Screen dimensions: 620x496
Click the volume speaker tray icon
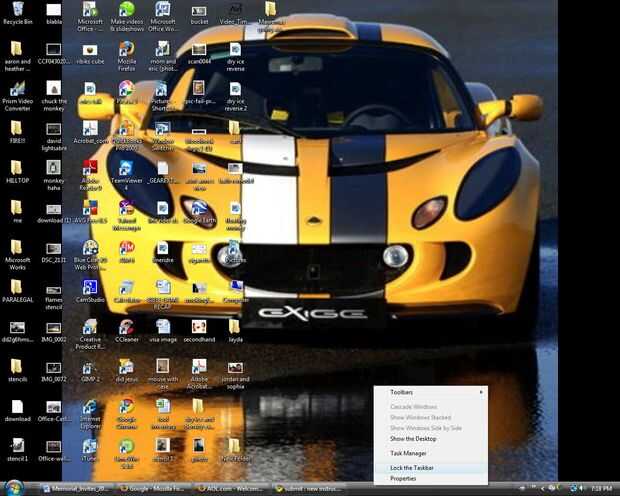point(582,489)
